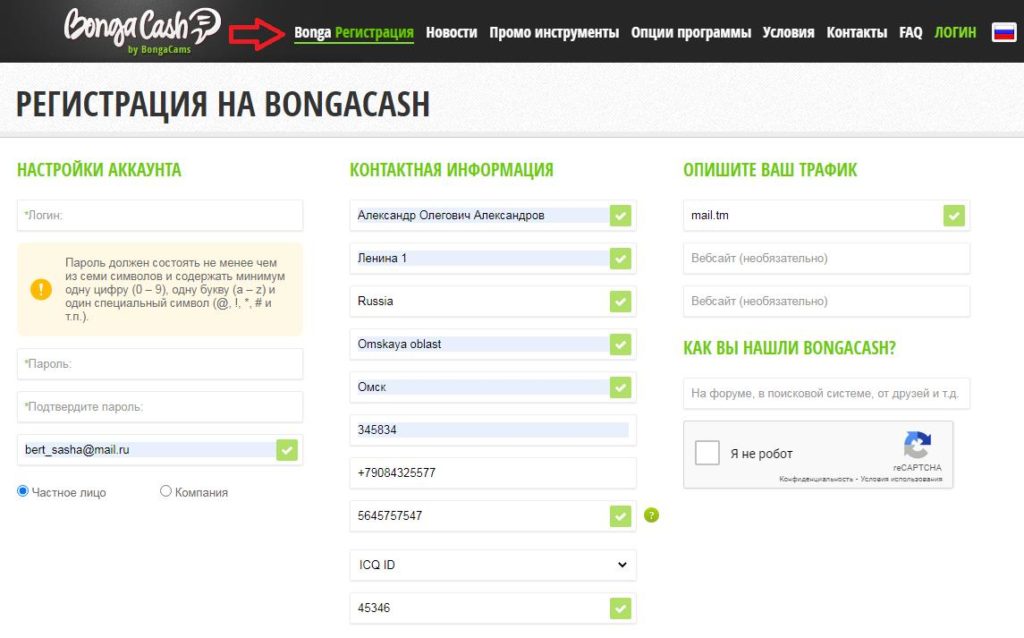Image resolution: width=1024 pixels, height=638 pixels.
Task: Click the email field with bert_sasha@mail.ru
Action: 160,450
